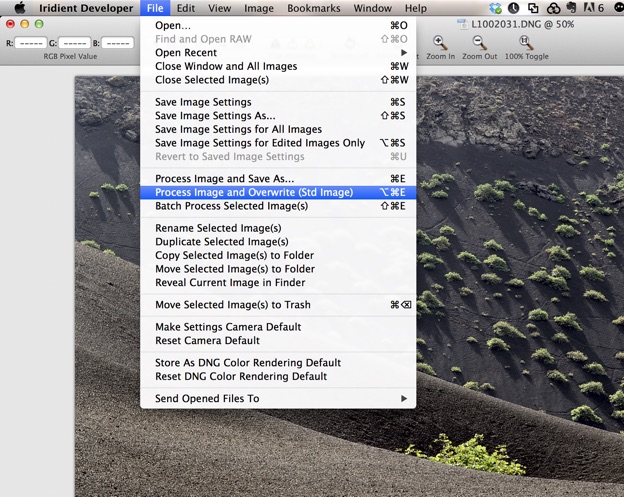
Task: Click the Adobe 6 menu bar icon
Action: click(593, 8)
